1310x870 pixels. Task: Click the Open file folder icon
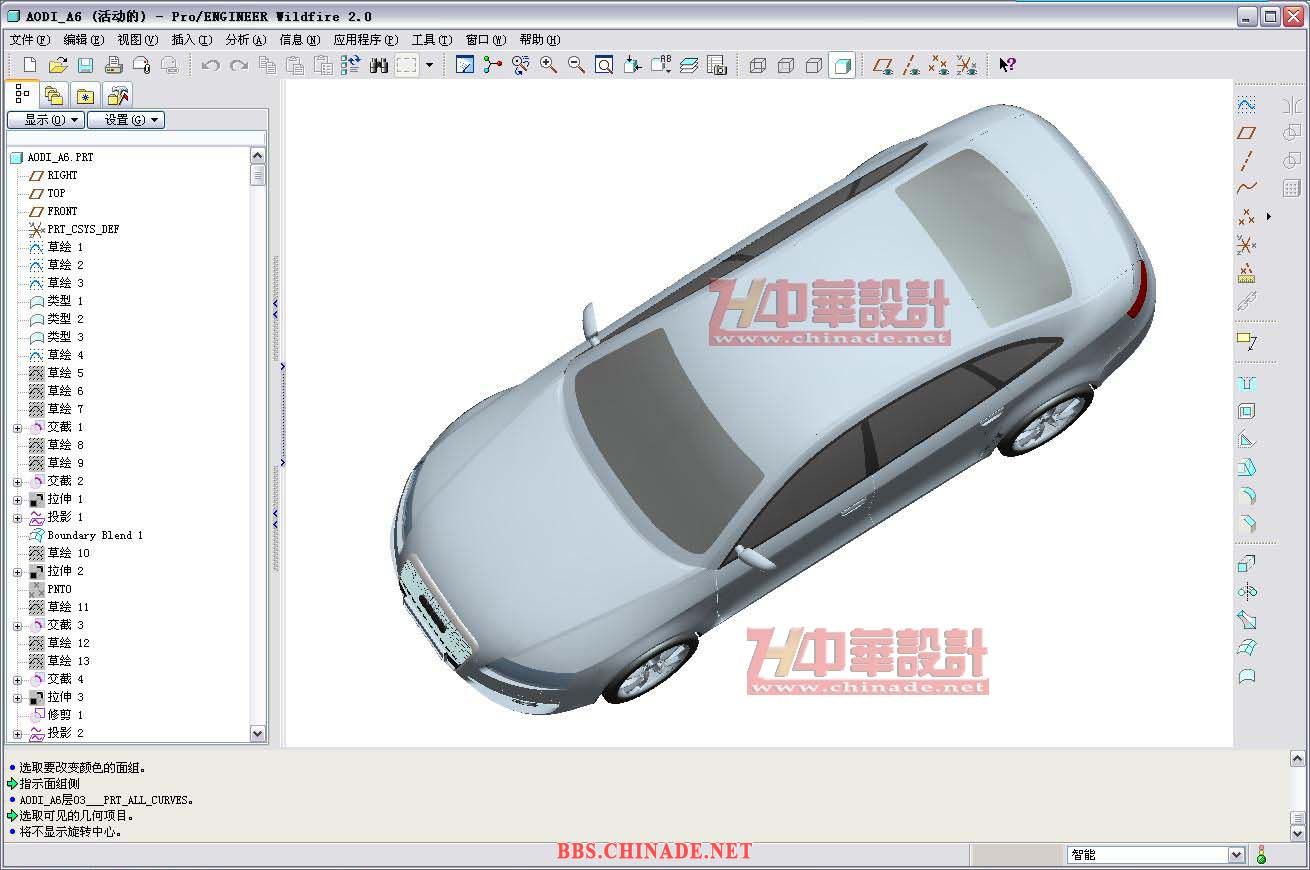[x=58, y=65]
